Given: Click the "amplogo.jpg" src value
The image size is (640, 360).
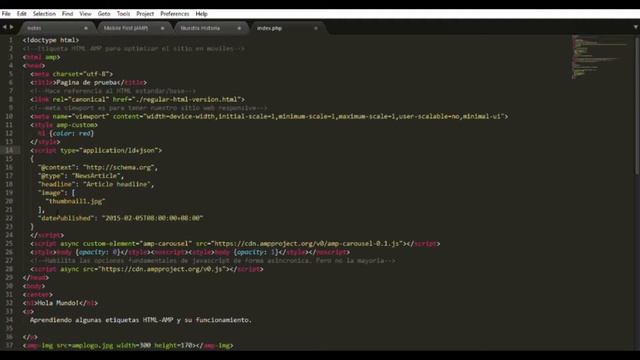Looking at the screenshot, I should (91, 345).
